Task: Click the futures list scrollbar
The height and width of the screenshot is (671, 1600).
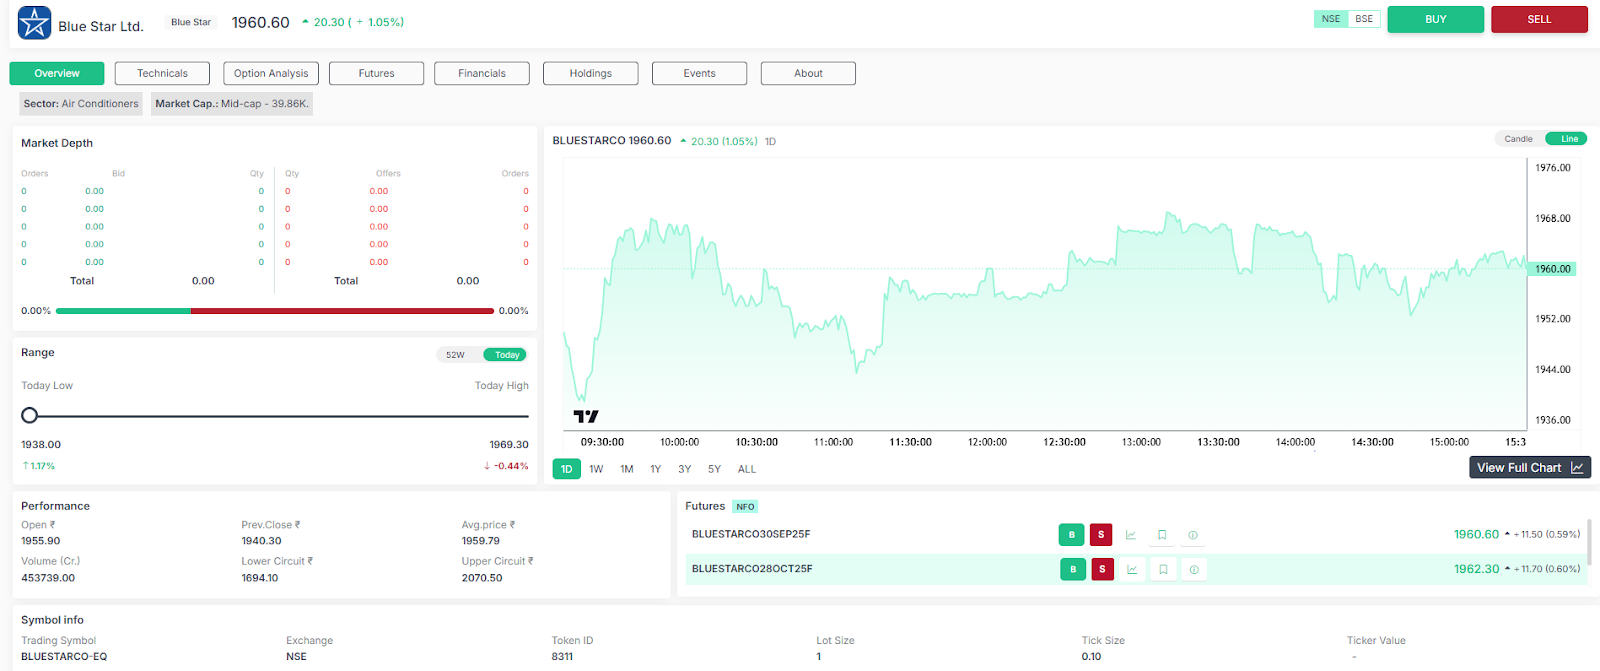Action: pyautogui.click(x=1589, y=542)
